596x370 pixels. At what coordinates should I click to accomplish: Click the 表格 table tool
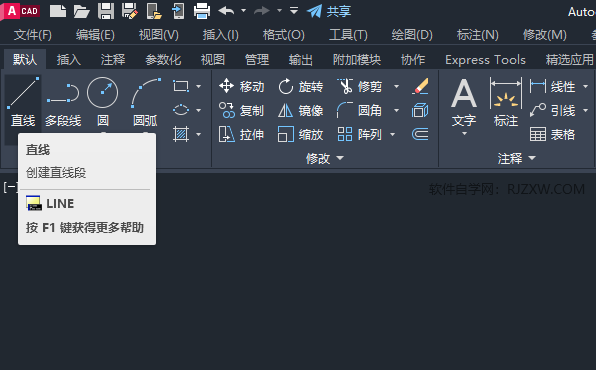[x=552, y=135]
